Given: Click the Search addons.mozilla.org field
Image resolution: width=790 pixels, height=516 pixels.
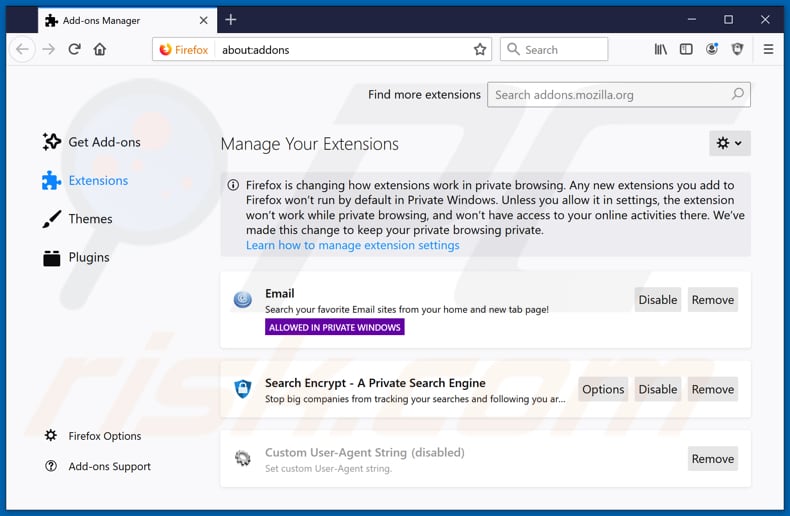Looking at the screenshot, I should [619, 95].
